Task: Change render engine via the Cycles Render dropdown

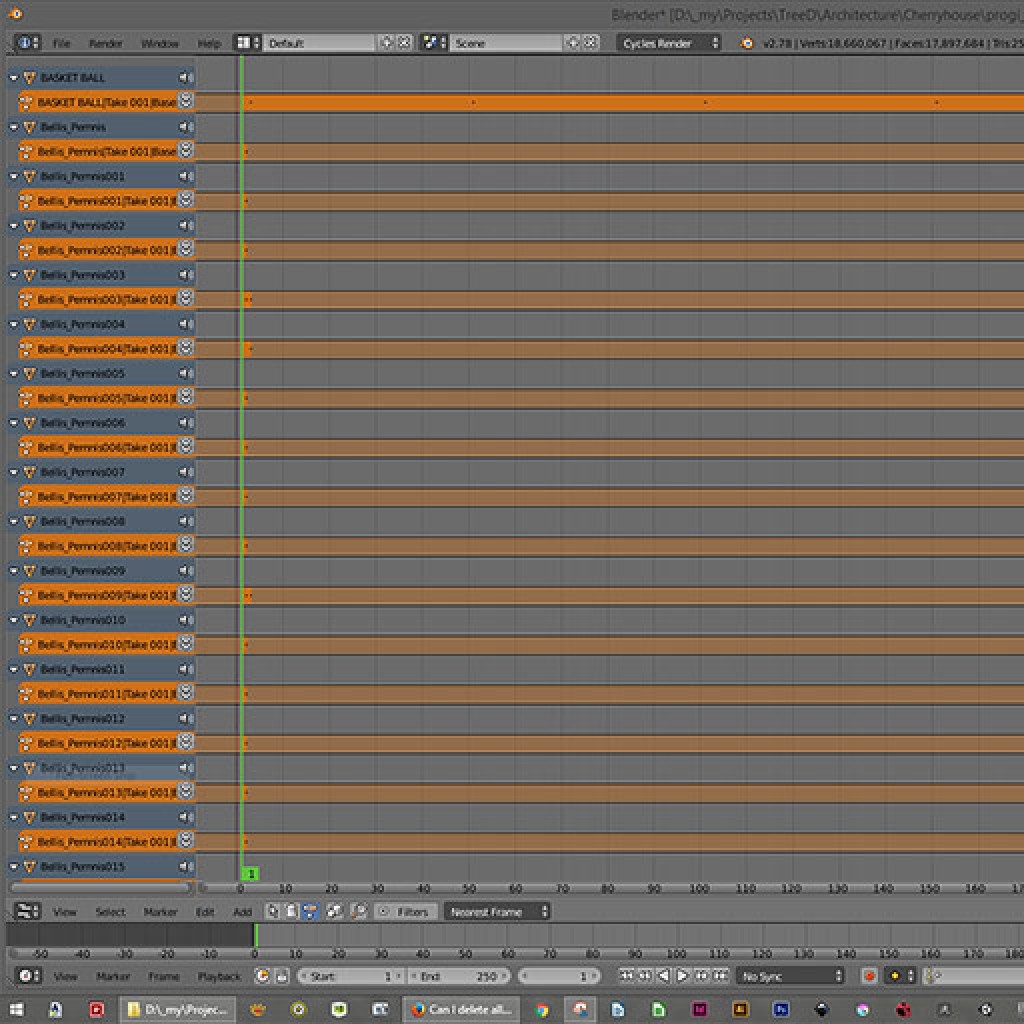Action: pyautogui.click(x=669, y=43)
